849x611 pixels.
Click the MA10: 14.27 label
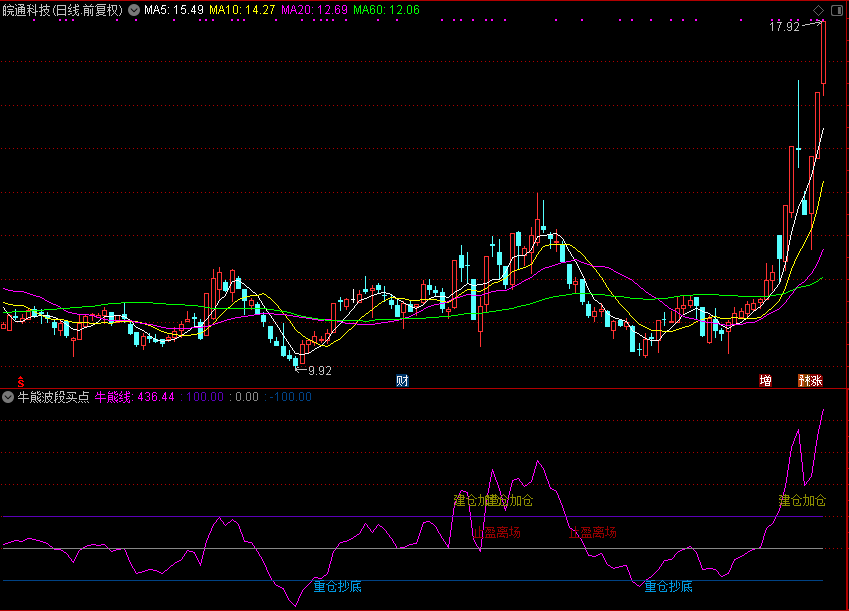click(x=242, y=10)
